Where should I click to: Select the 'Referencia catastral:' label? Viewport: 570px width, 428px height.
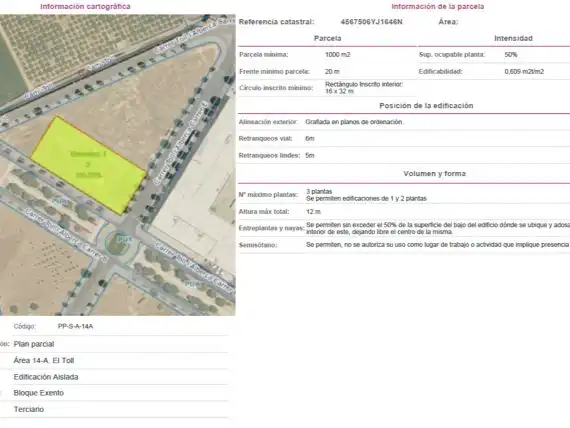pyautogui.click(x=276, y=22)
